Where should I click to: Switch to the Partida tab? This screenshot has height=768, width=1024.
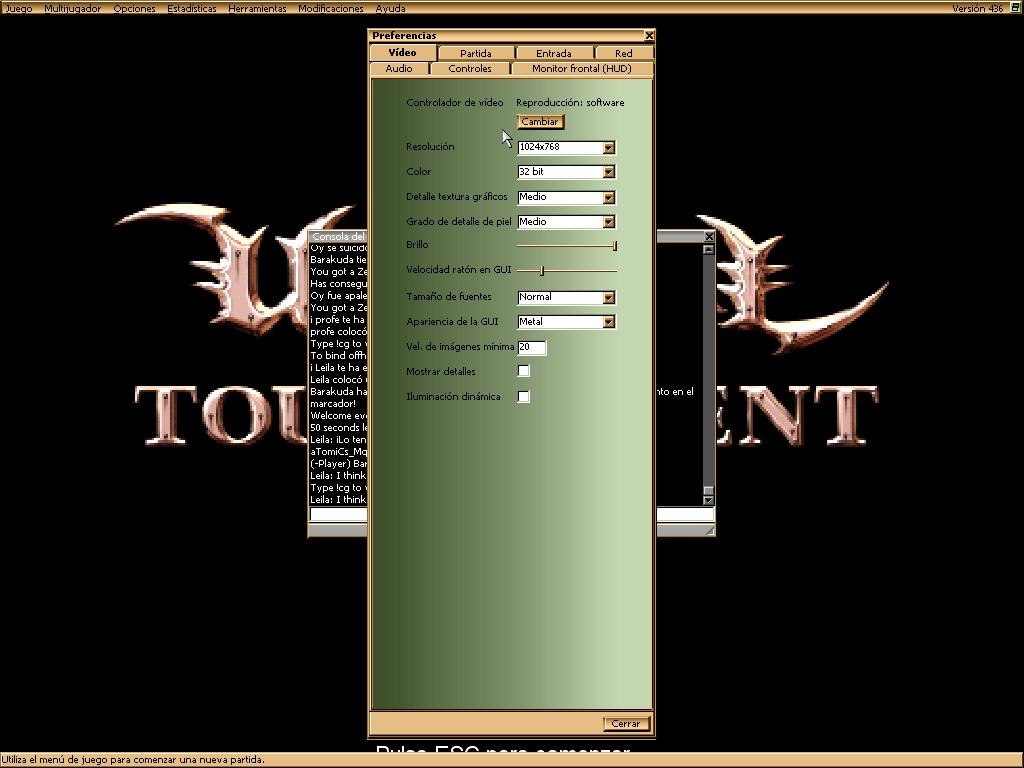tap(476, 54)
